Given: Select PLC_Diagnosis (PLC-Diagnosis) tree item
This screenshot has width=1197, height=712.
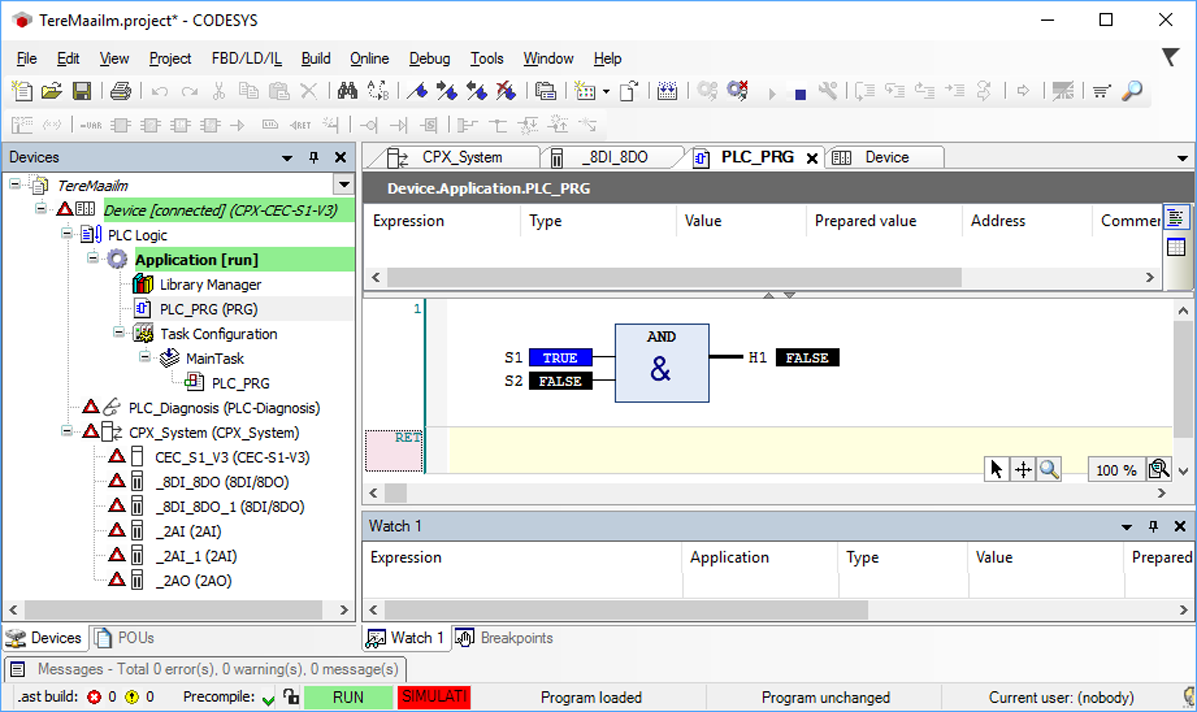Looking at the screenshot, I should [224, 408].
